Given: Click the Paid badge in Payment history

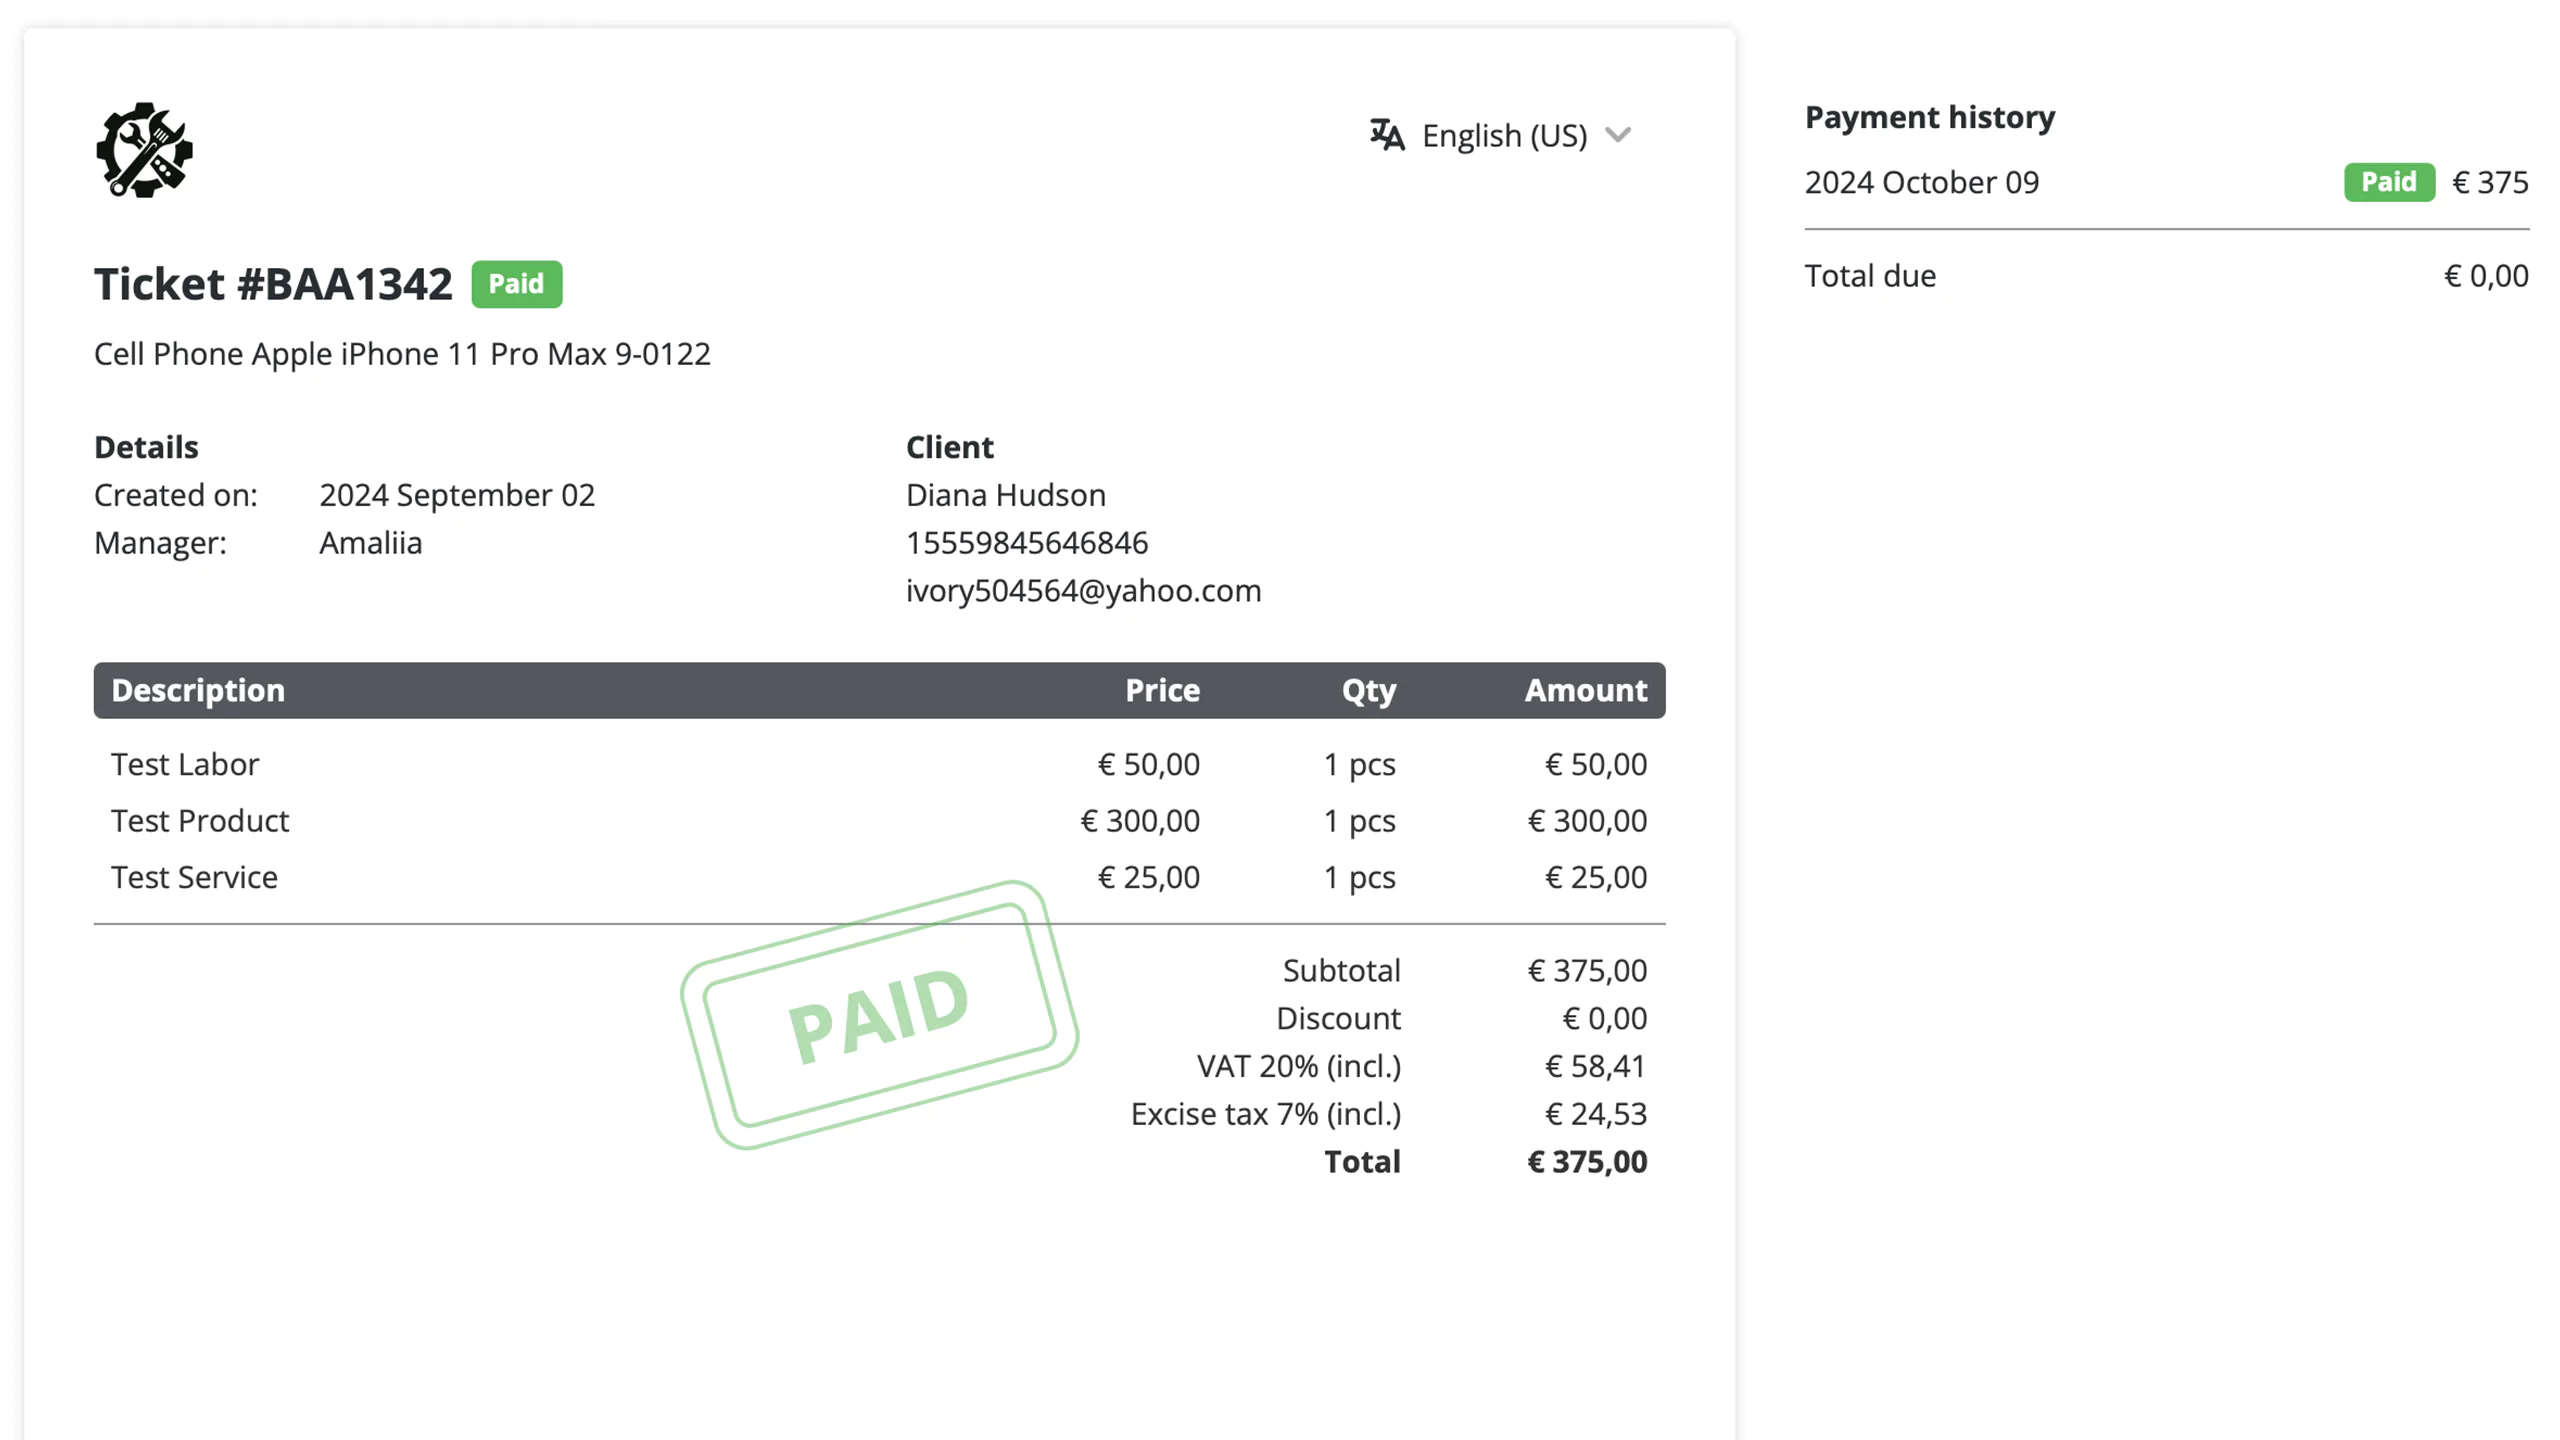Looking at the screenshot, I should [2388, 182].
